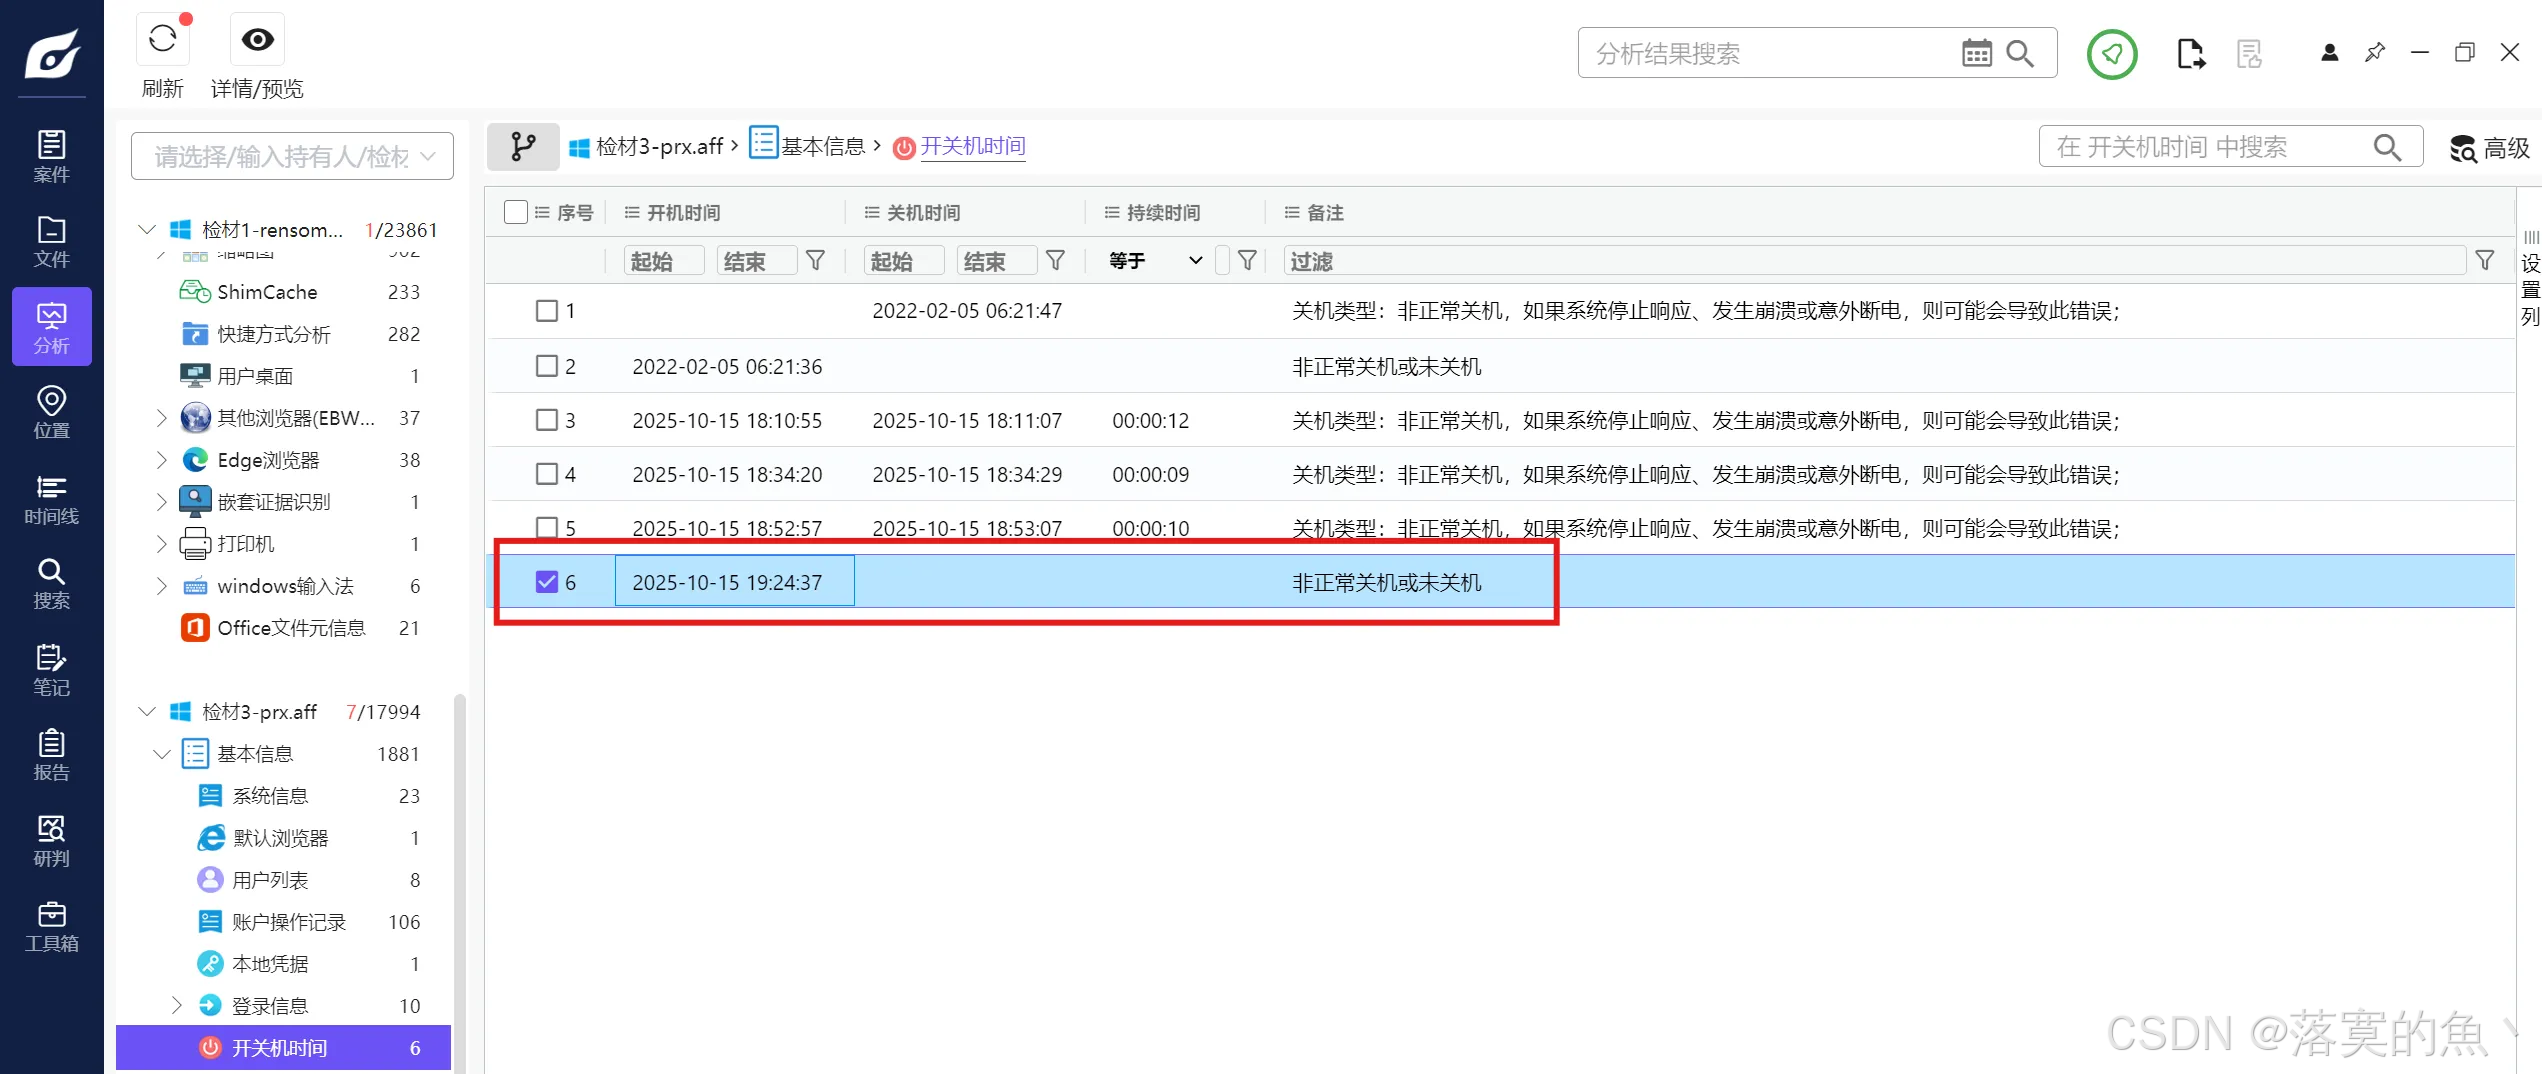Click the filter funnel for 开机时间 column
Viewport: 2542px width, 1074px height.
pos(816,261)
